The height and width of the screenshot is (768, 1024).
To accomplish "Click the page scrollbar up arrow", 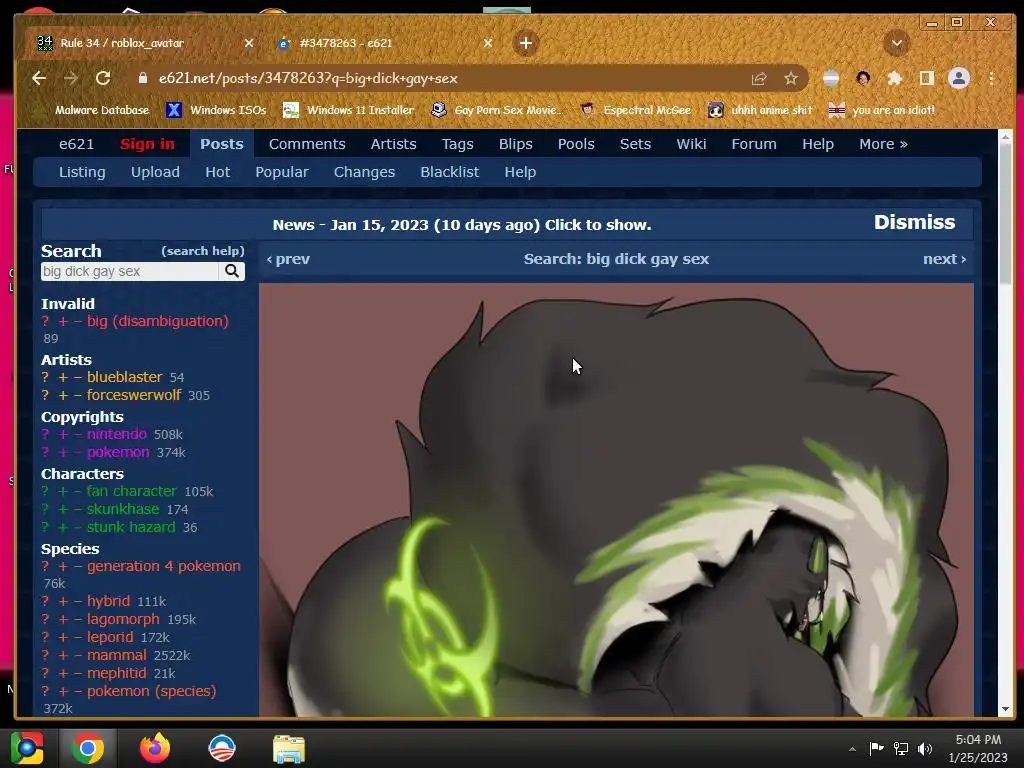I will point(1005,137).
